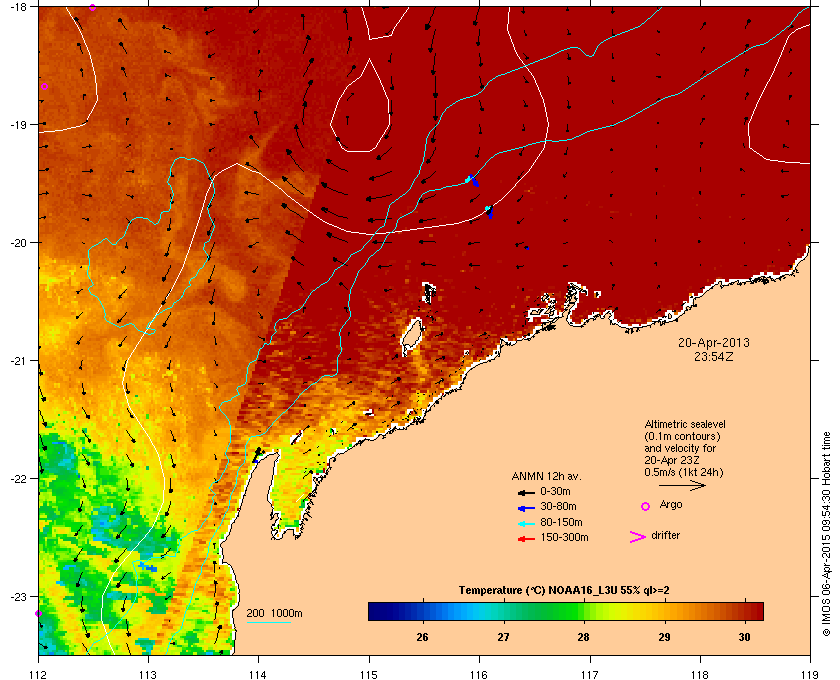Image resolution: width=840 pixels, height=680 pixels.
Task: Click the '150-300m' legend label
Action: click(x=564, y=537)
